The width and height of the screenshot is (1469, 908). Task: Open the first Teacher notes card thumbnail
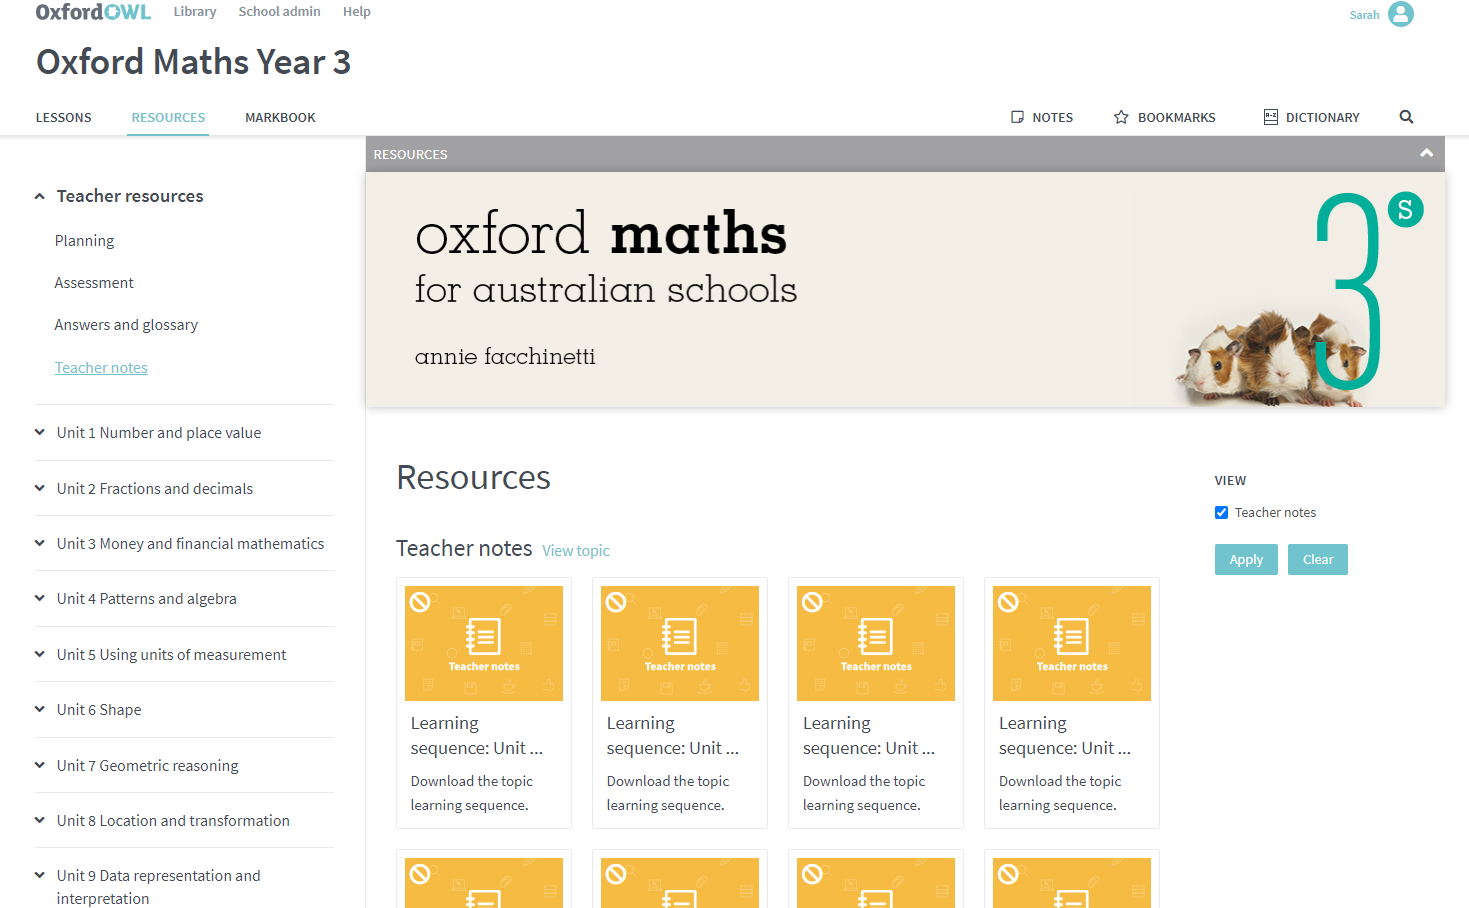[484, 643]
